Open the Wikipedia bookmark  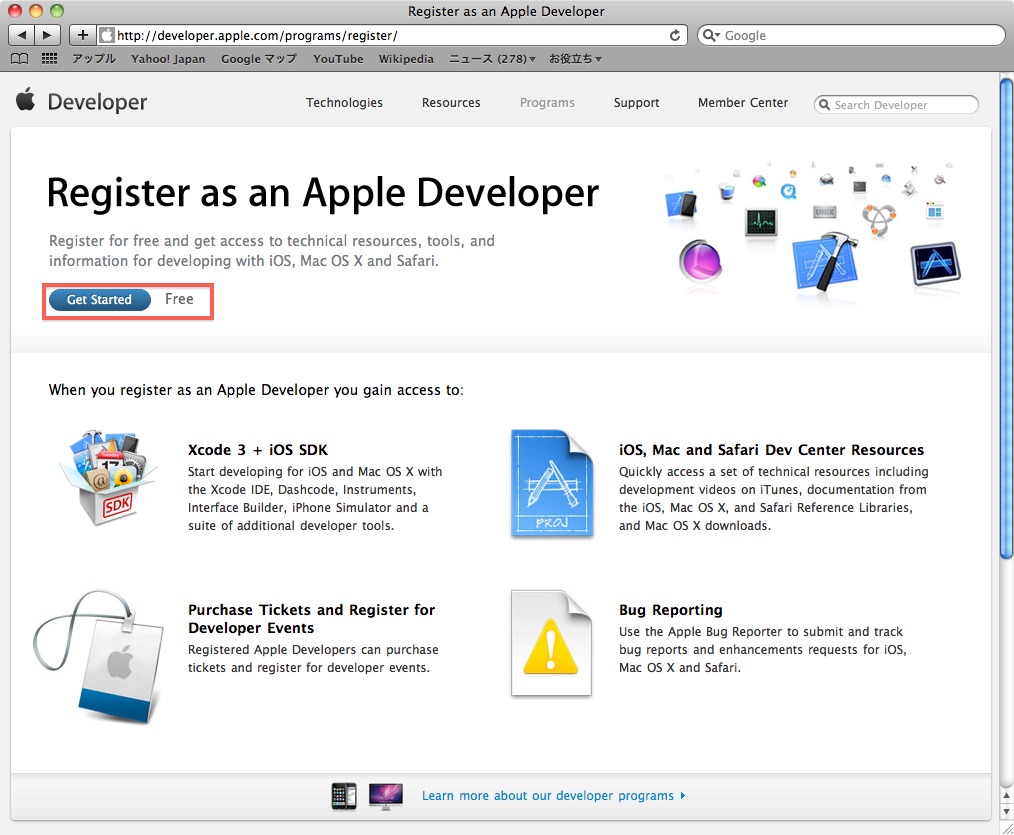[x=406, y=59]
